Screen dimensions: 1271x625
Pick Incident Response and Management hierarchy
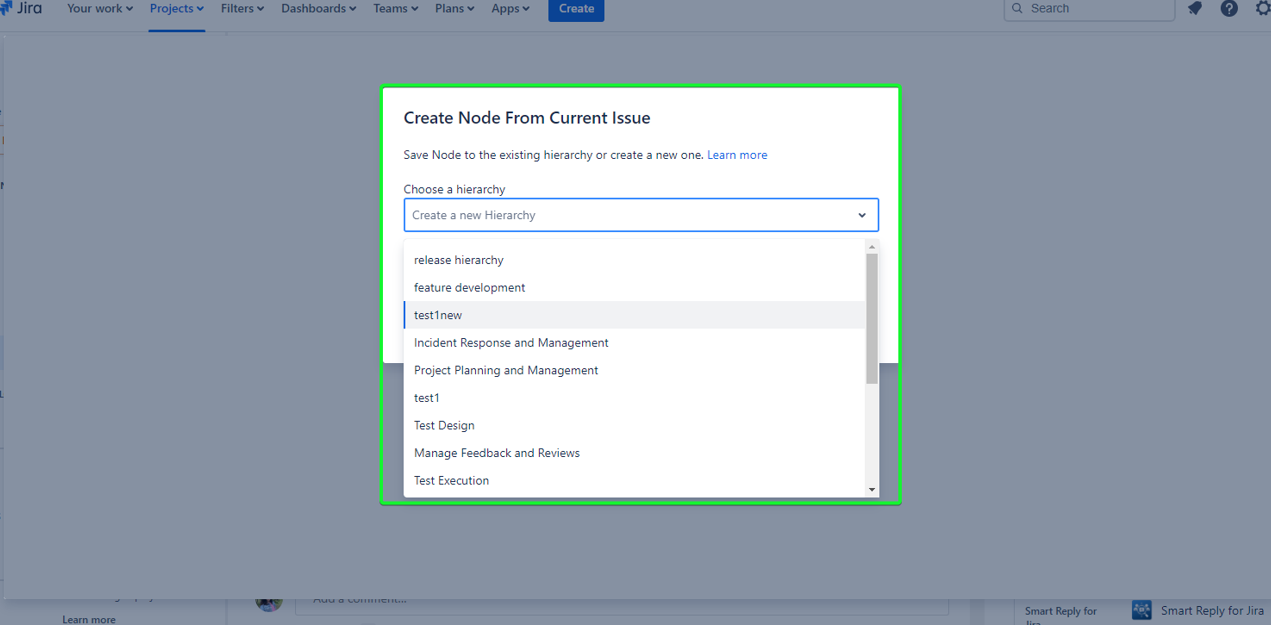coord(511,343)
